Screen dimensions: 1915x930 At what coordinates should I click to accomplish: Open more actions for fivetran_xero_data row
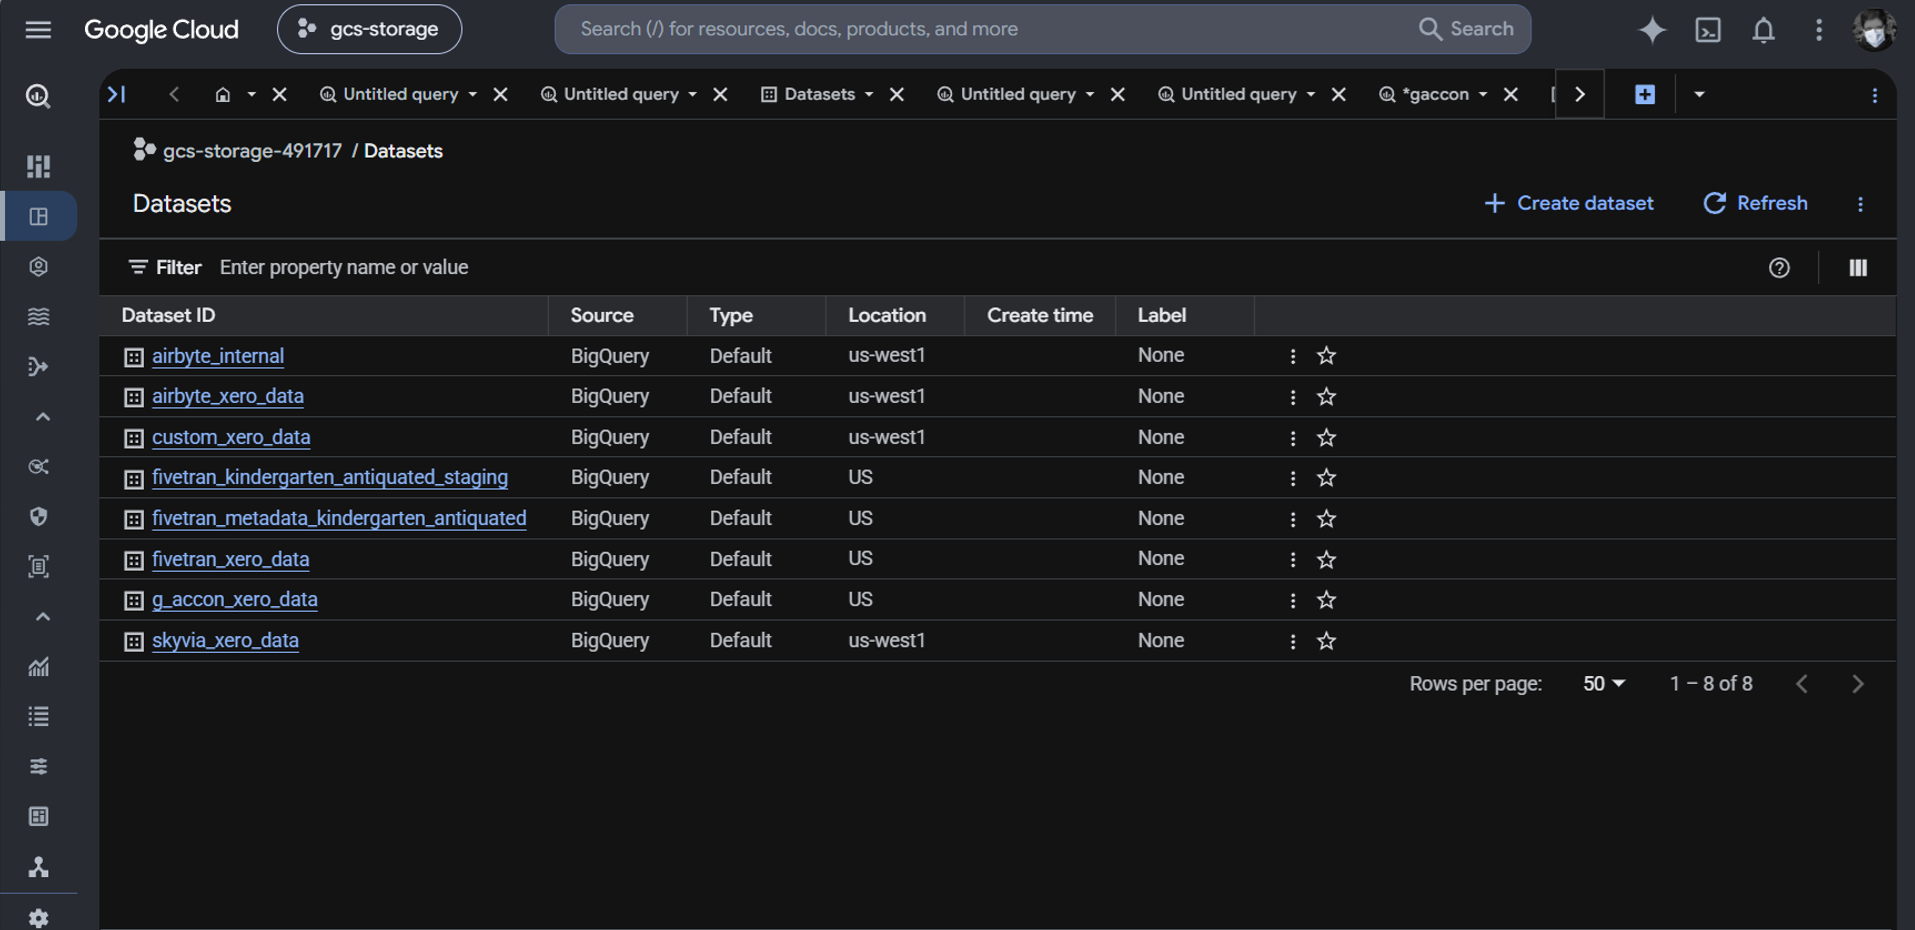coord(1293,559)
